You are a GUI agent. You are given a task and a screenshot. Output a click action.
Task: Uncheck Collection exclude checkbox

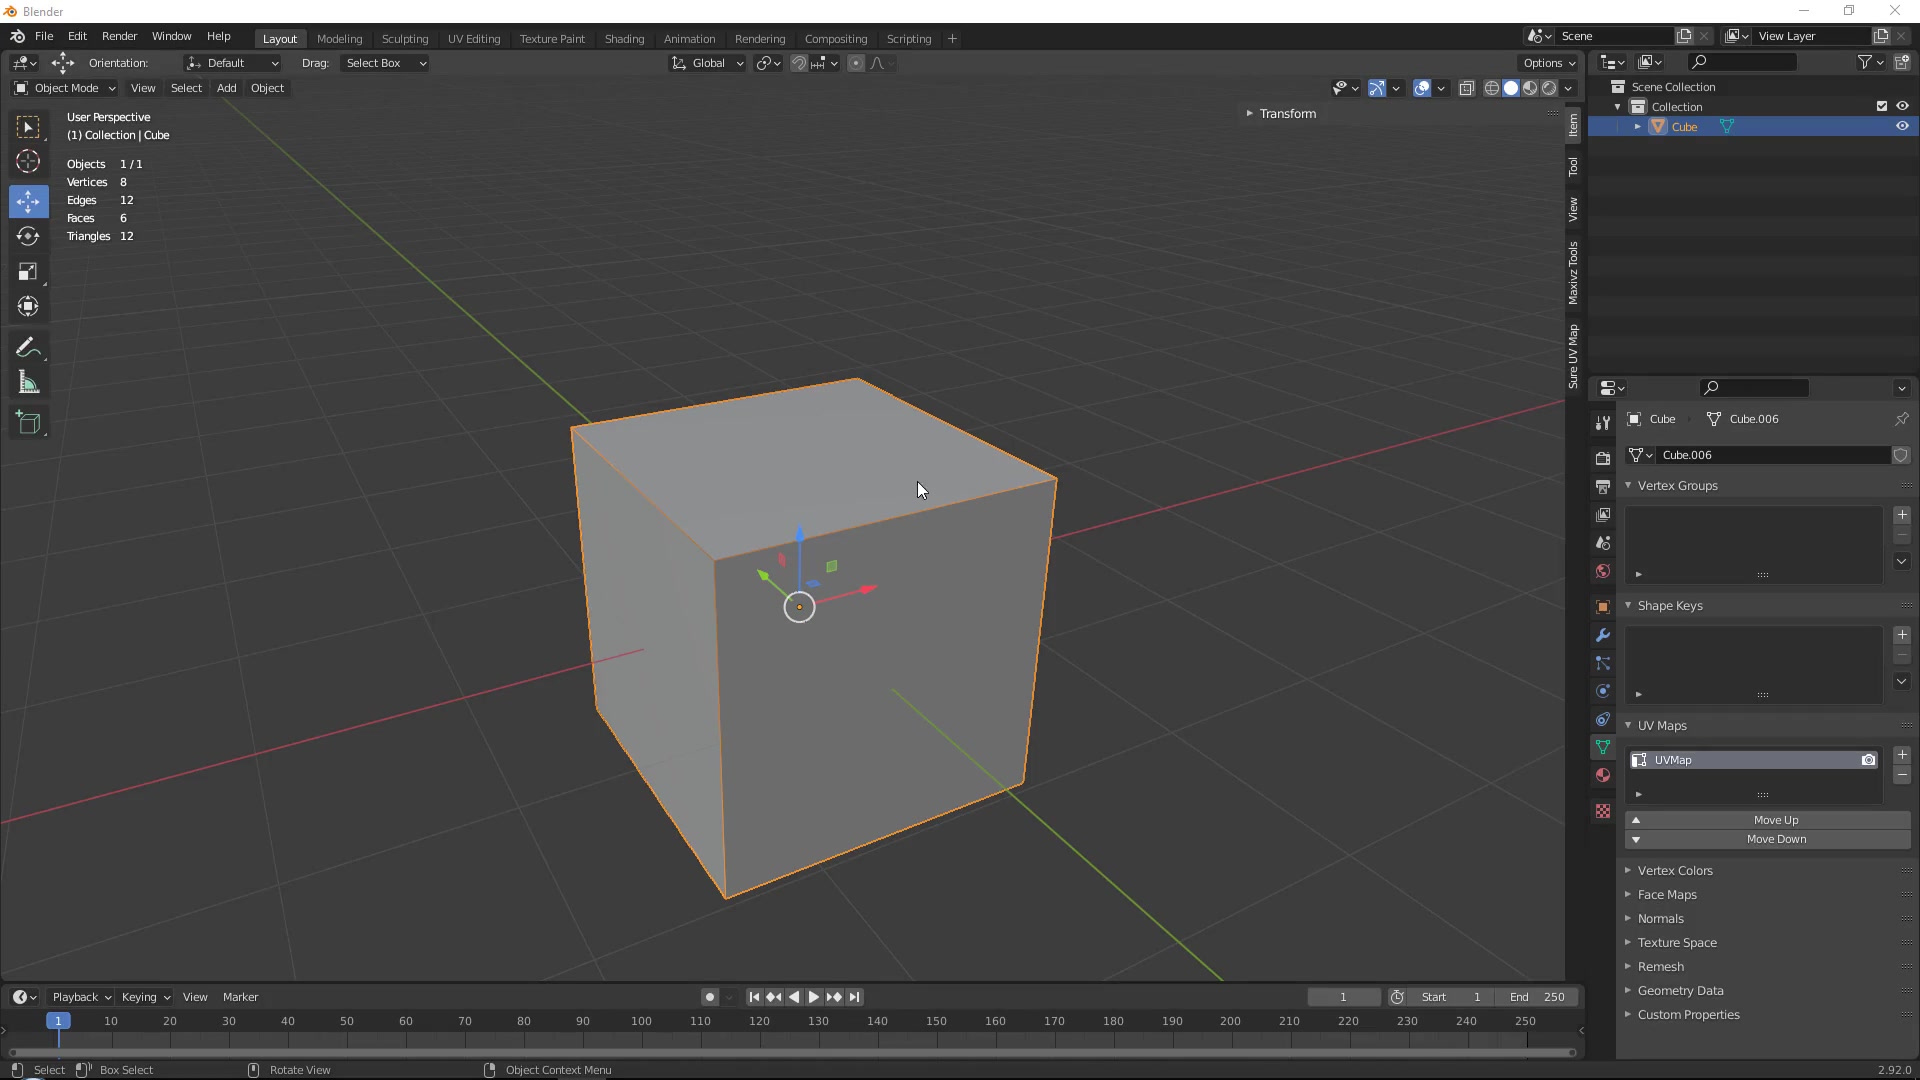pos(1882,106)
